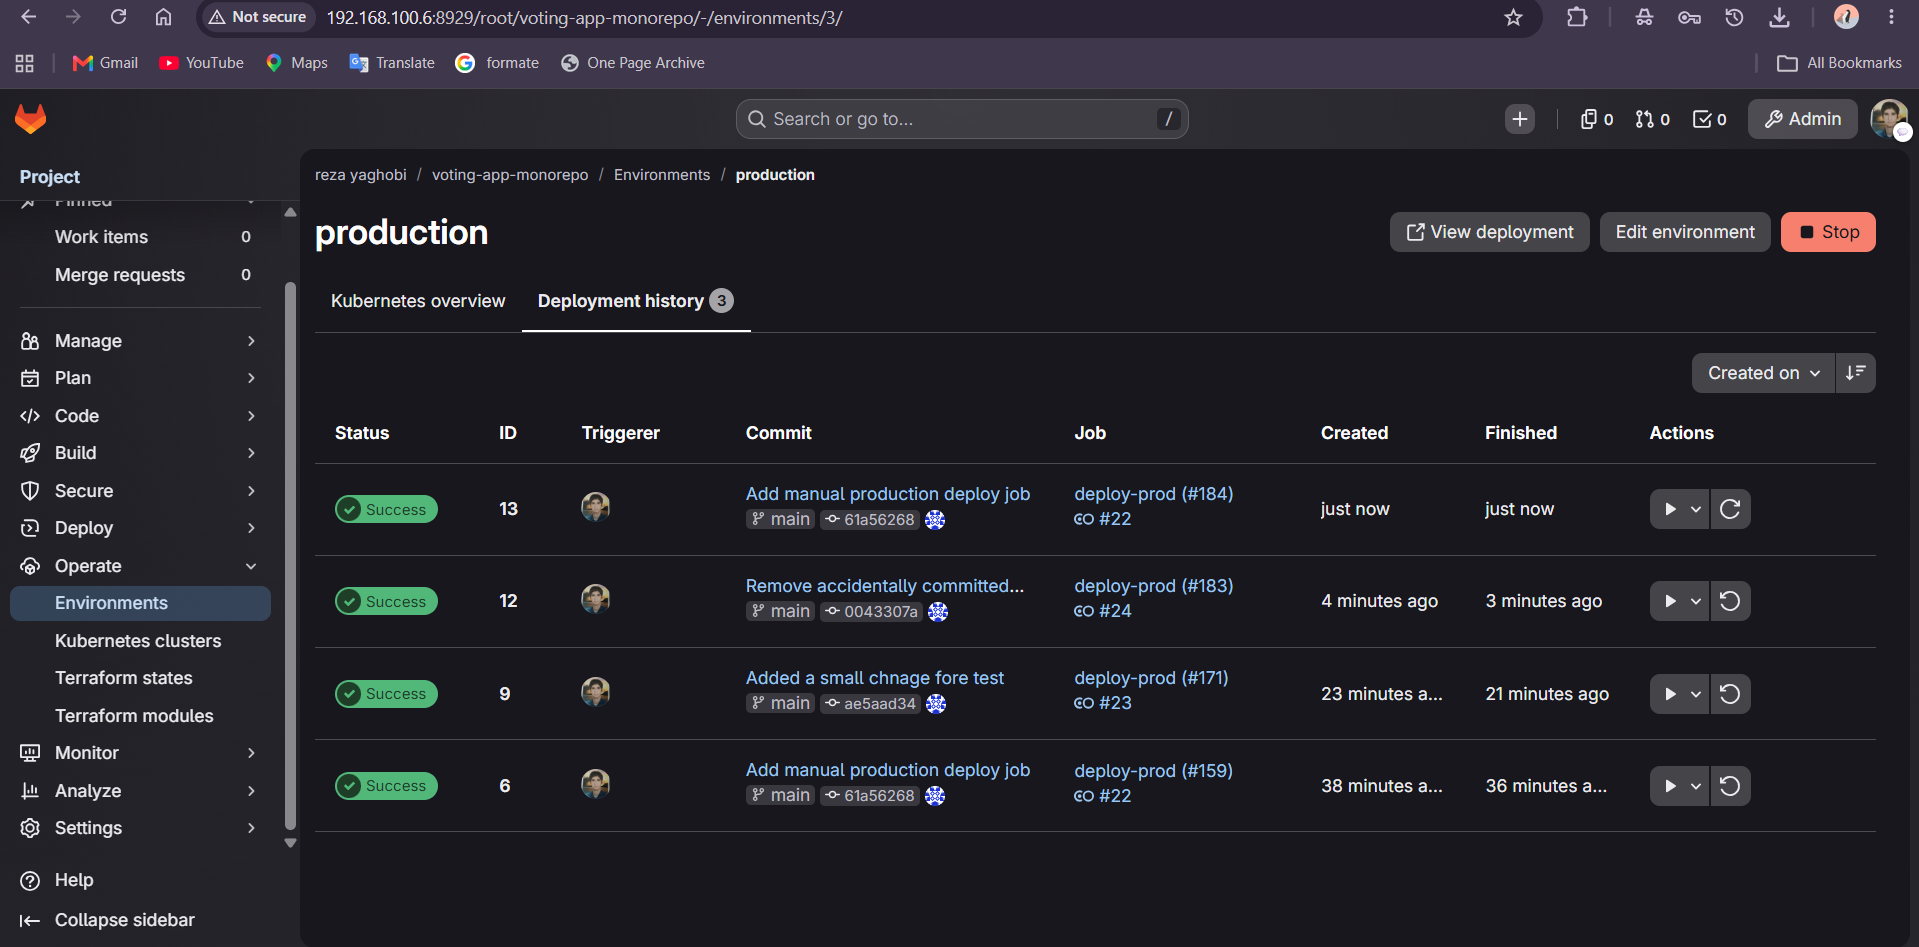Open the Help menu in sidebar

point(58,880)
